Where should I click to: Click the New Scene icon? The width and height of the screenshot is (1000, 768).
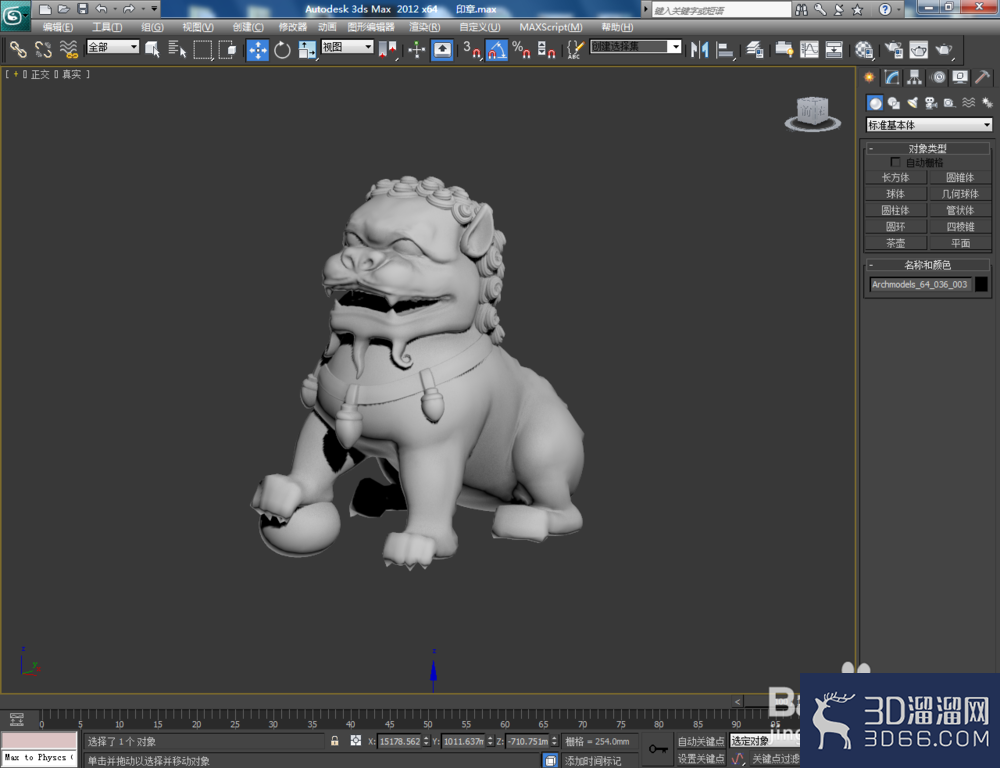coord(45,9)
